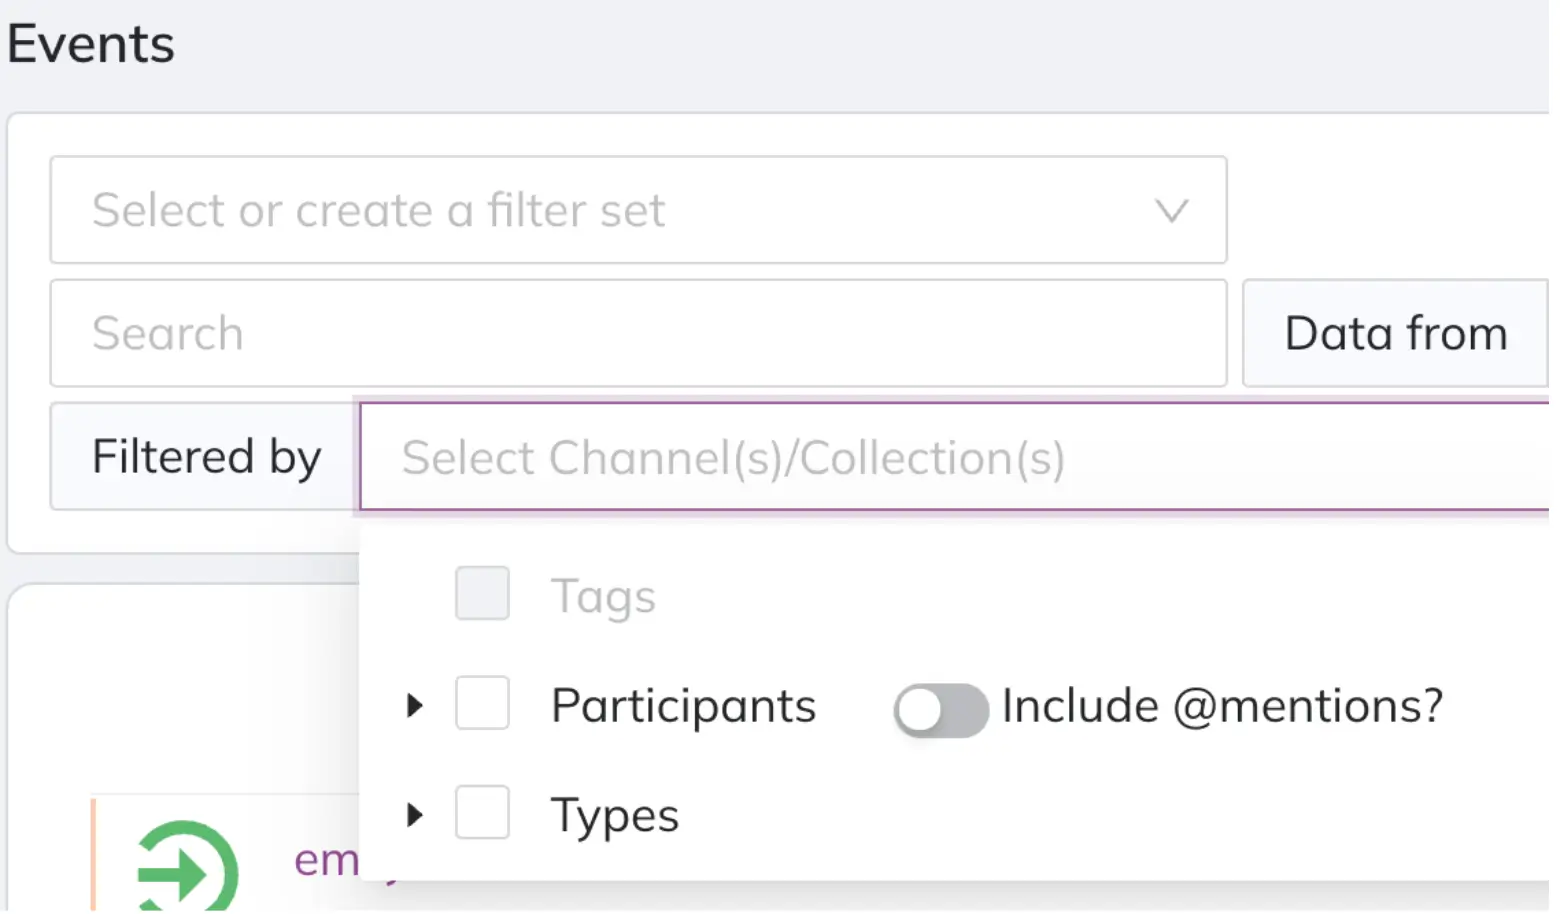
Task: Select the Types filter label
Action: [615, 816]
